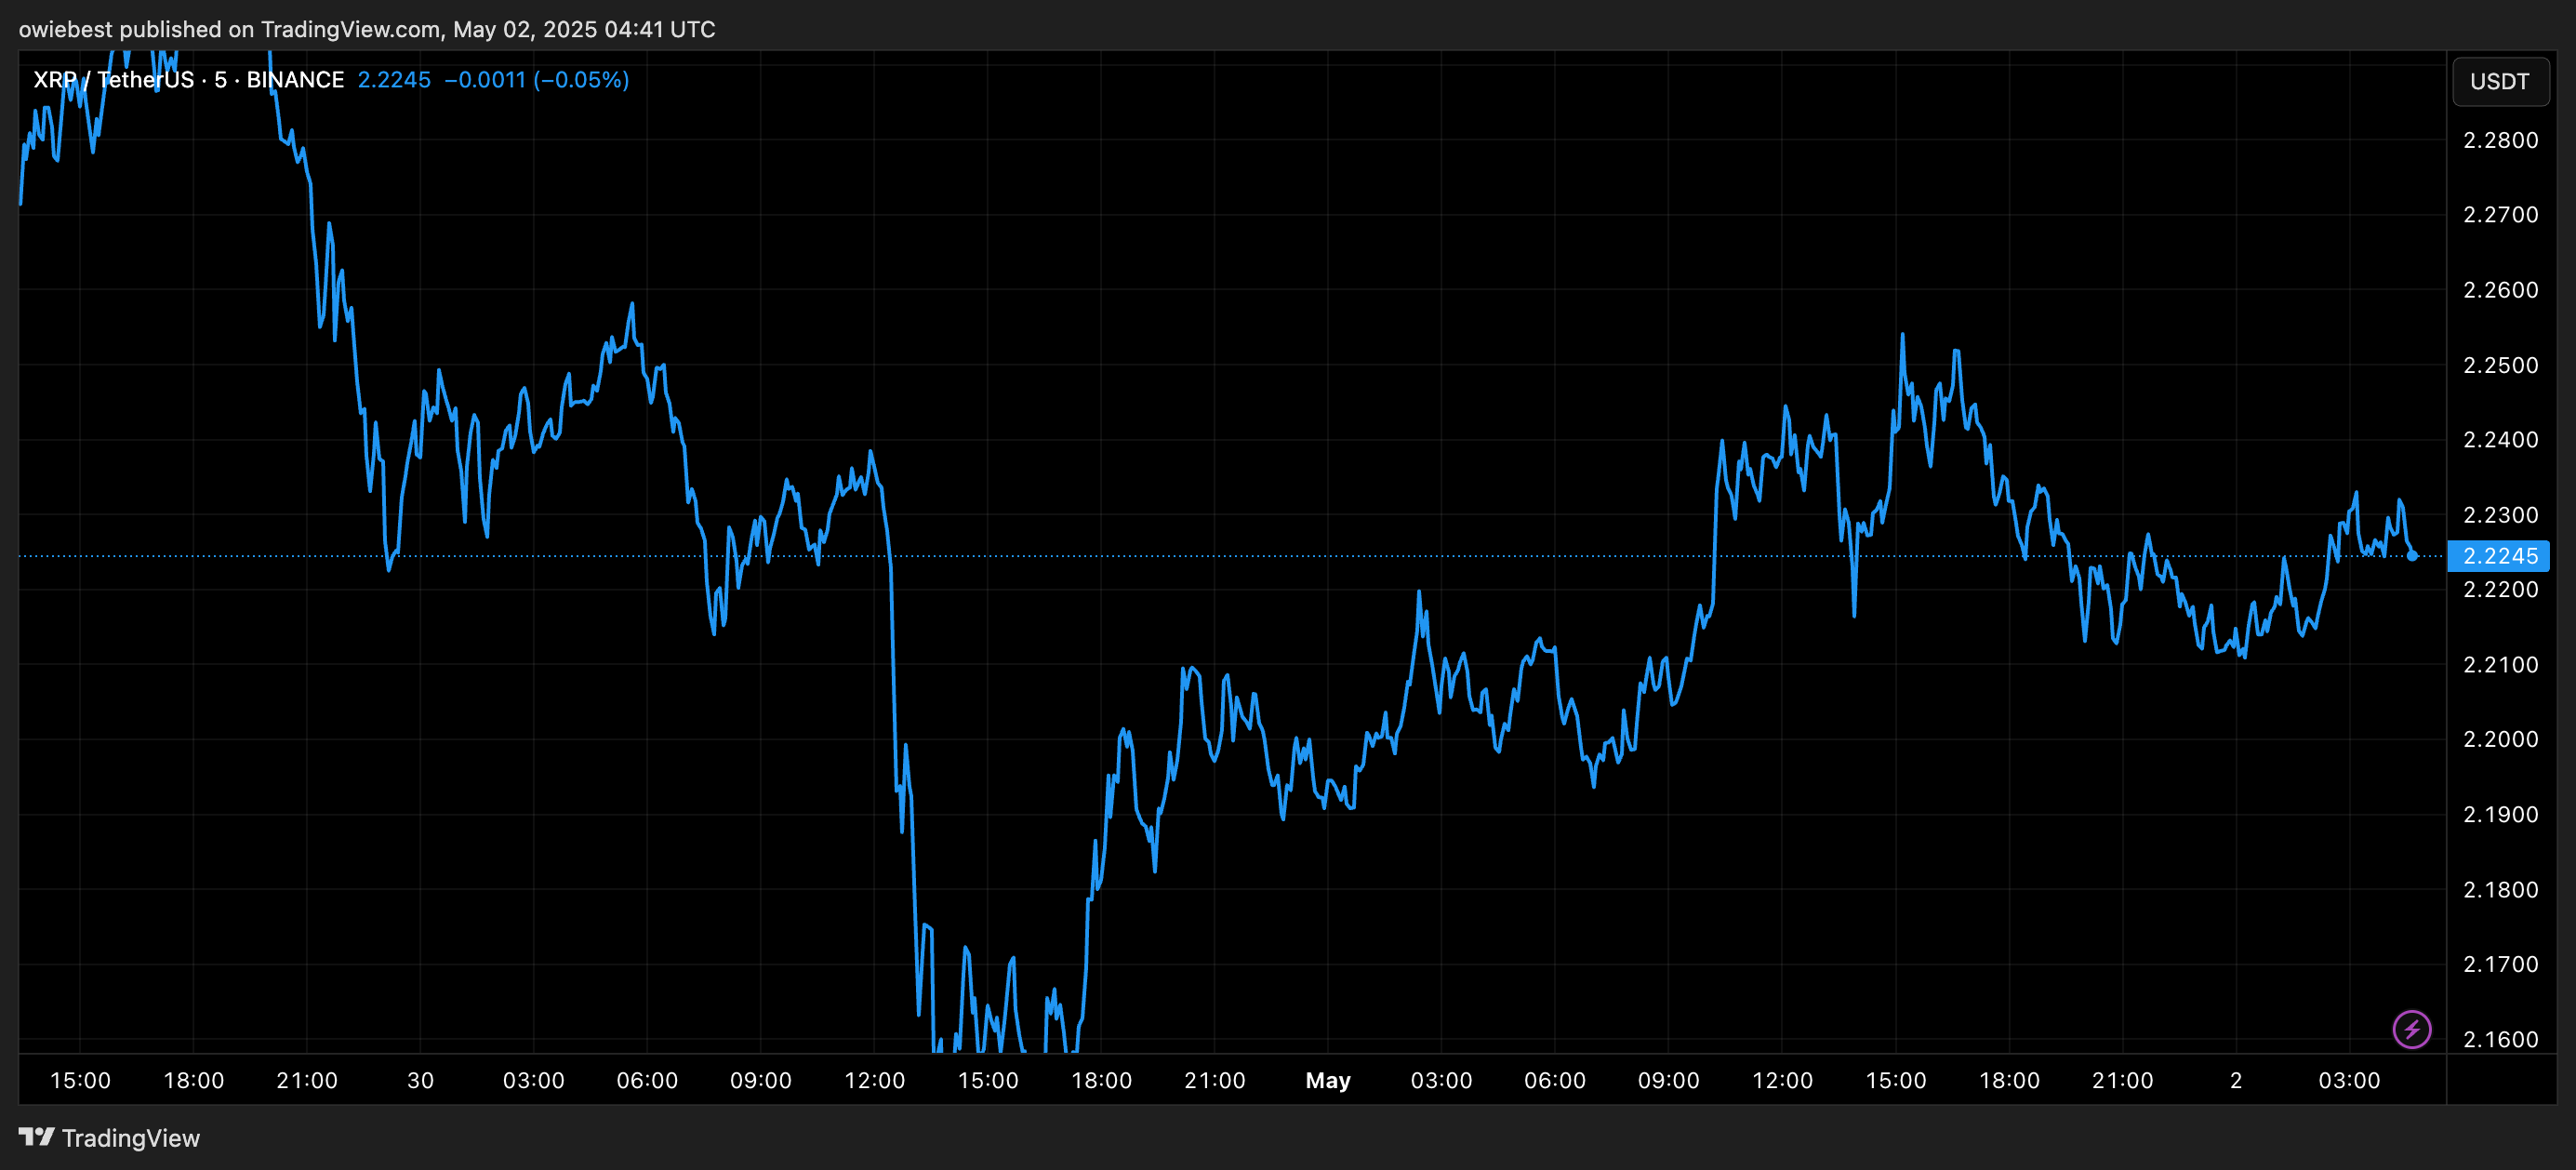Click the 2.2000 price axis label
The height and width of the screenshot is (1170, 2576).
2500,740
